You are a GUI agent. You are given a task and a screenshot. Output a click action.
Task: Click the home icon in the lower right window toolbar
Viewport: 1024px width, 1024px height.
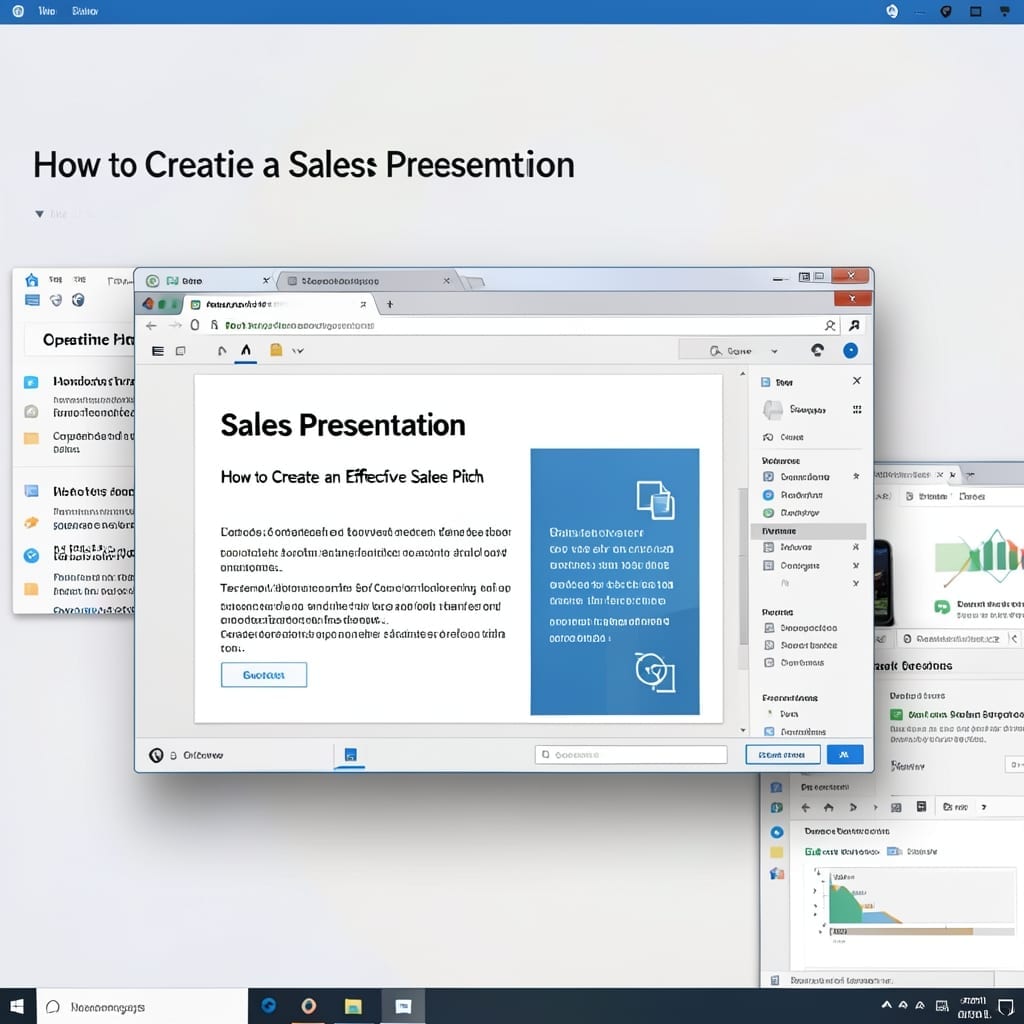[x=829, y=807]
